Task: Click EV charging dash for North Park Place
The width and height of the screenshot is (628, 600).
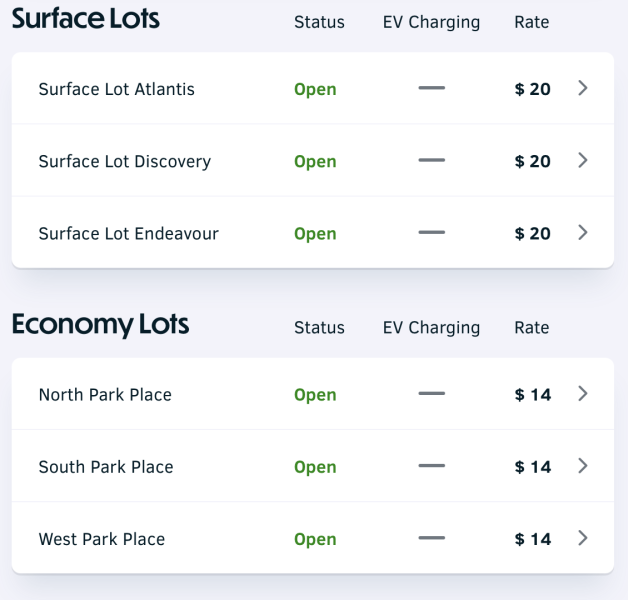Action: click(x=431, y=394)
